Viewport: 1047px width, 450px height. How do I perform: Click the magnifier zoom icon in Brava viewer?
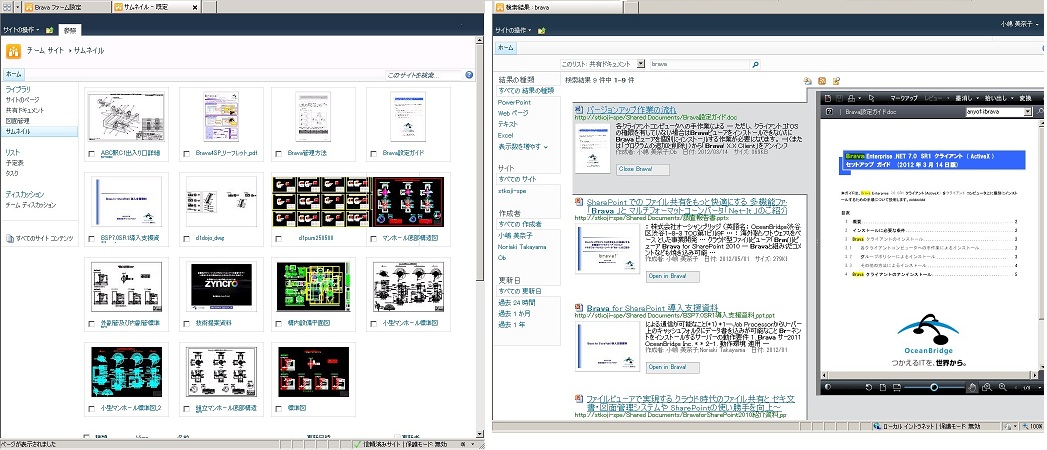1003,387
